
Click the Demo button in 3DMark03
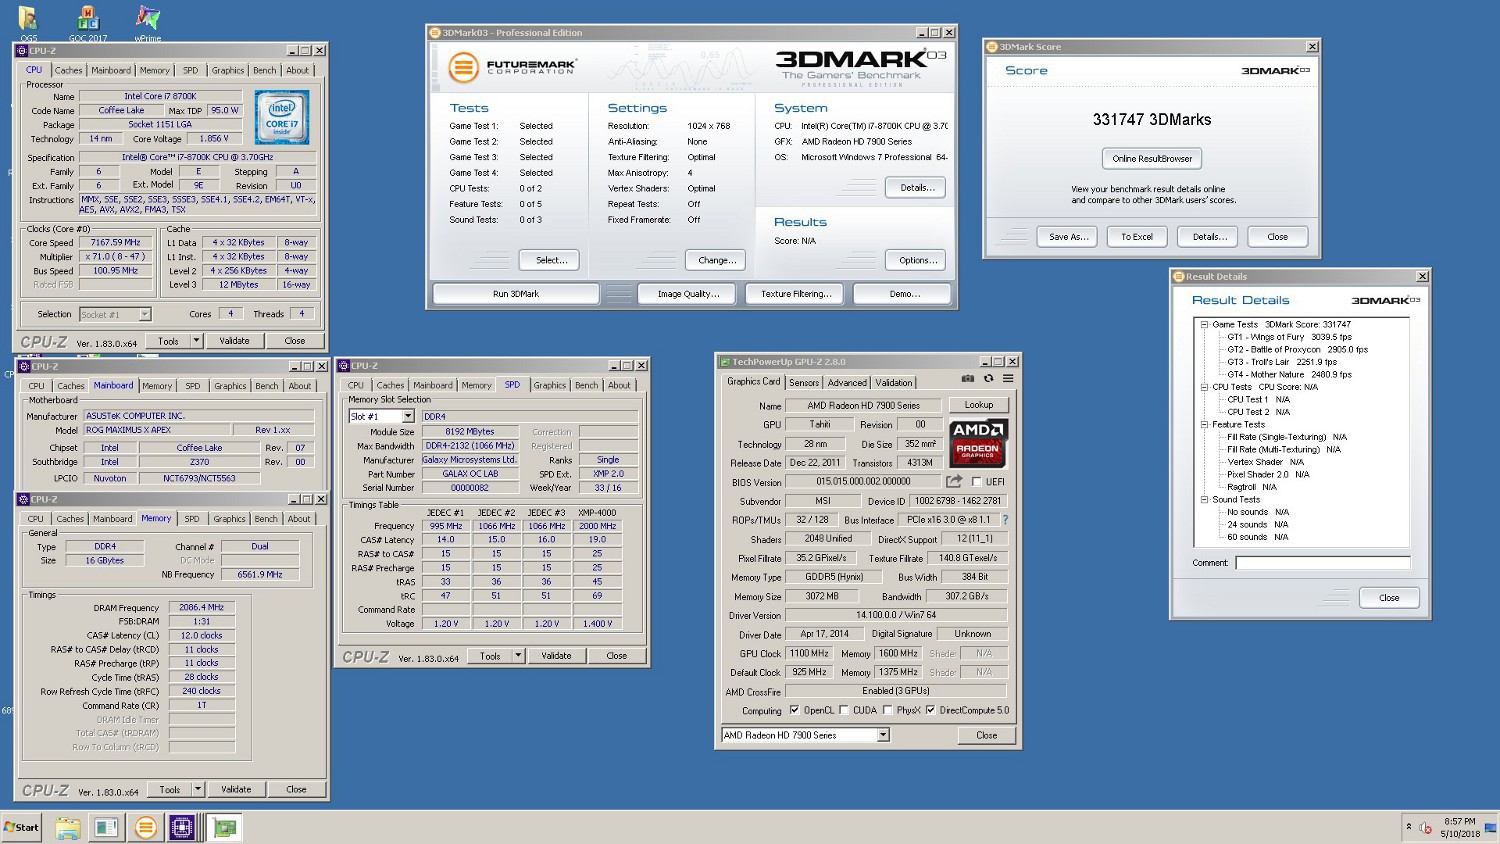[x=903, y=294]
